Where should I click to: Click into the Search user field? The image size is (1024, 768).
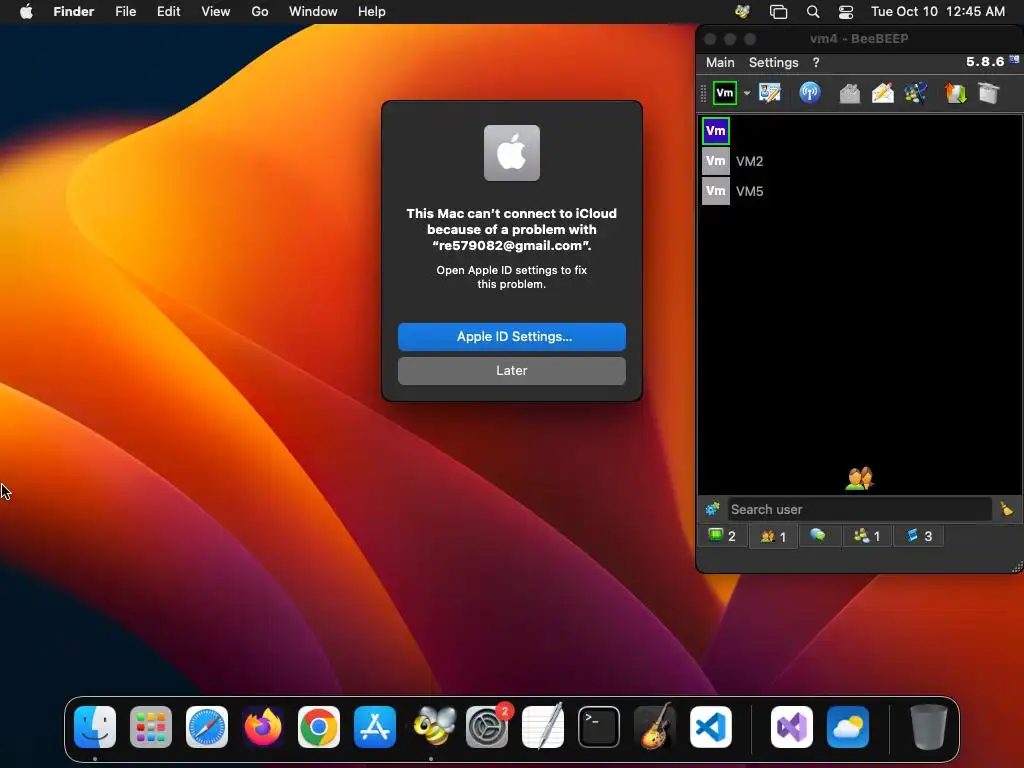tap(859, 509)
